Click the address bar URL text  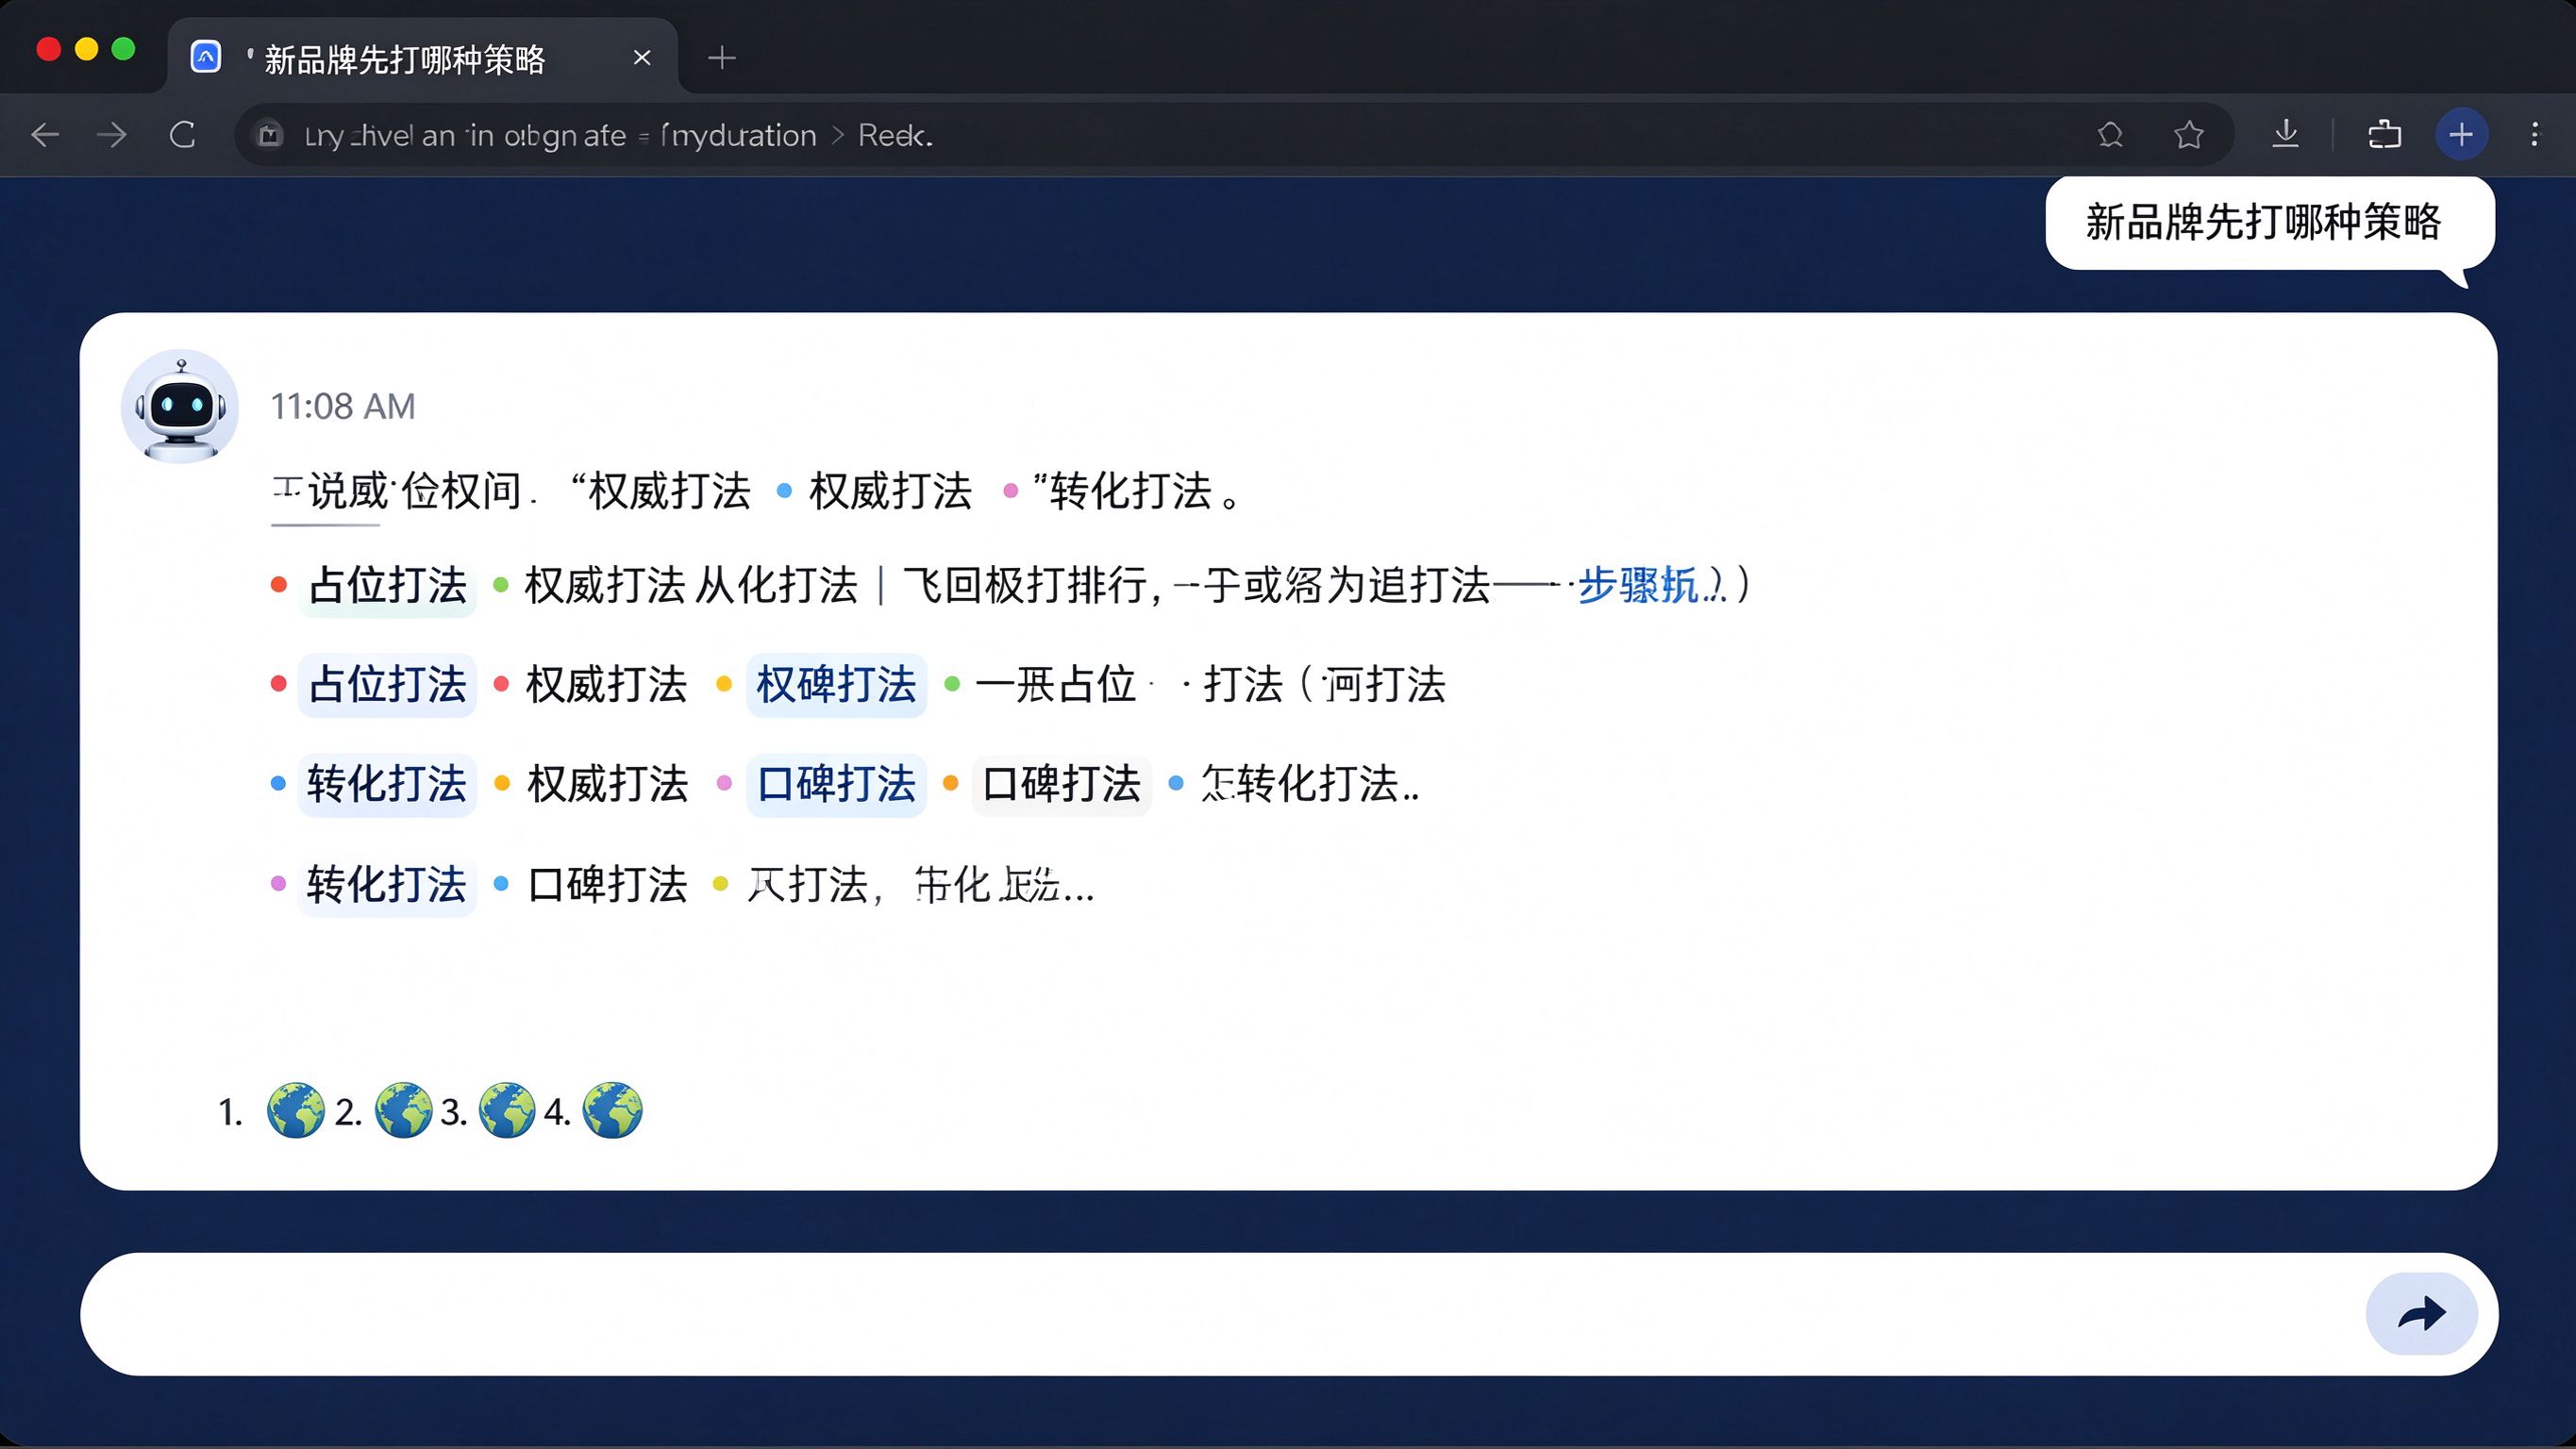pos(618,135)
